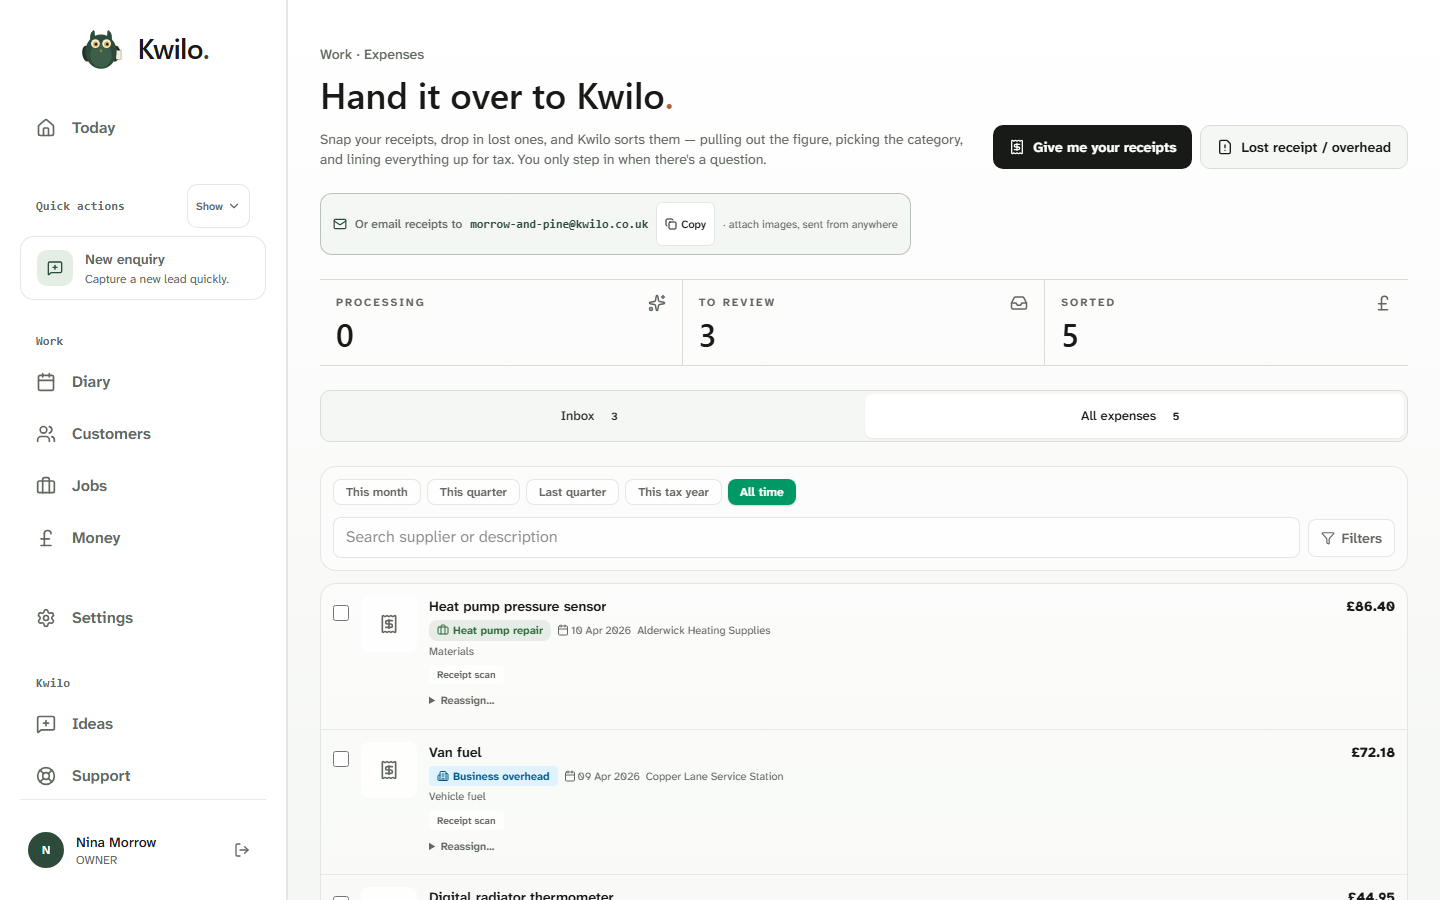Tick the Van fuel expense checkbox
The width and height of the screenshot is (1440, 900).
pos(341,759)
